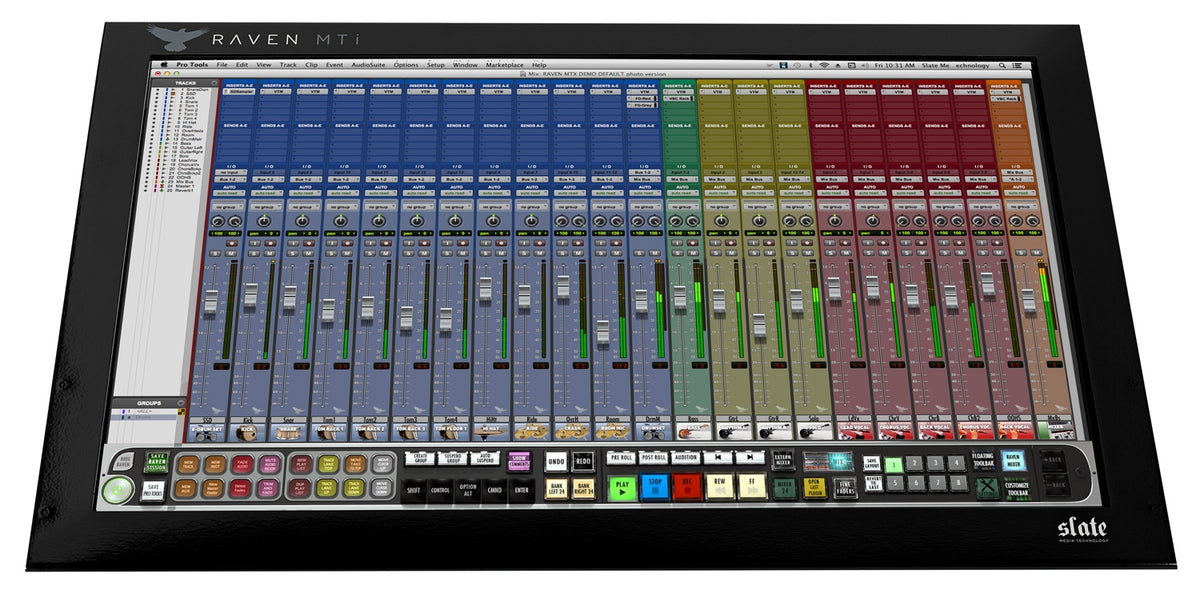Click the green Bass channel fader handle
The height and width of the screenshot is (594, 1200).
(x=680, y=297)
